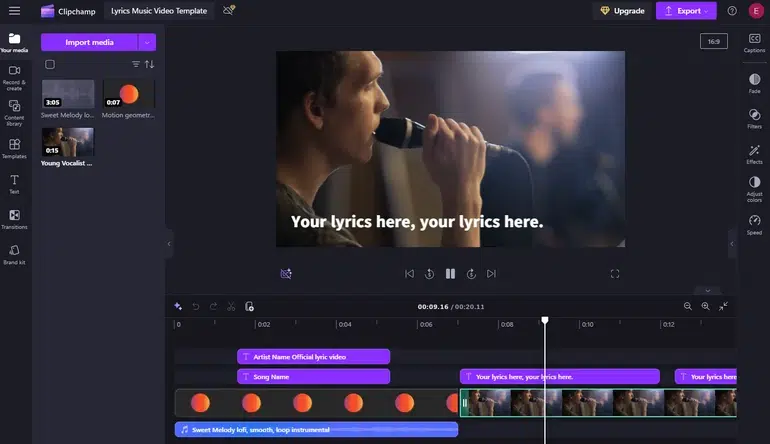Open the Filters panel
The height and width of the screenshot is (444, 770).
[x=754, y=118]
